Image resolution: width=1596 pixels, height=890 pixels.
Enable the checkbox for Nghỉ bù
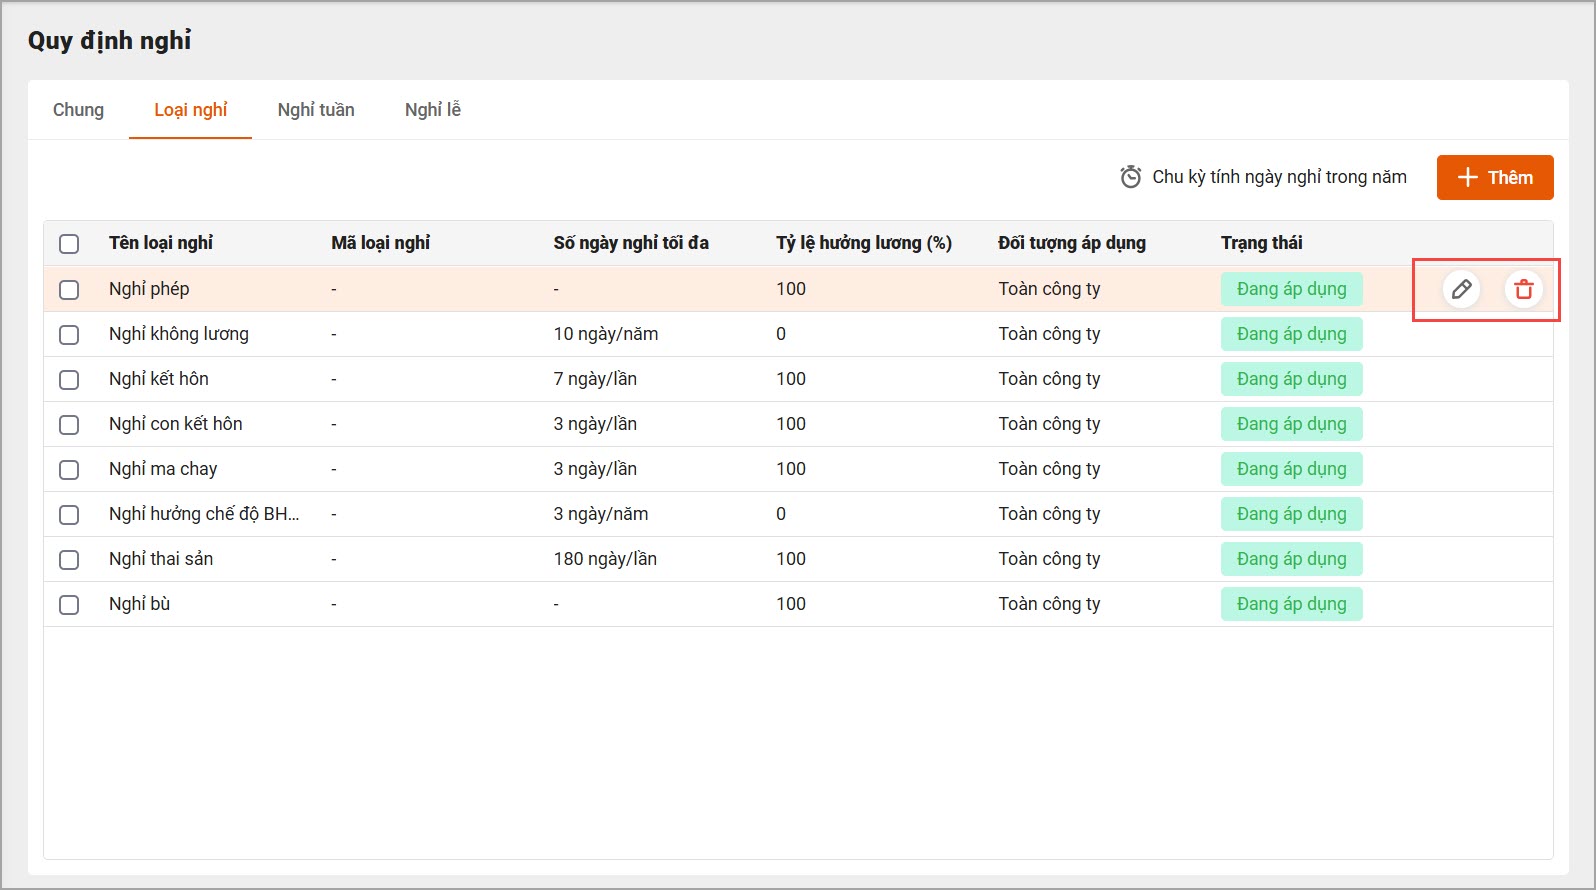(69, 604)
